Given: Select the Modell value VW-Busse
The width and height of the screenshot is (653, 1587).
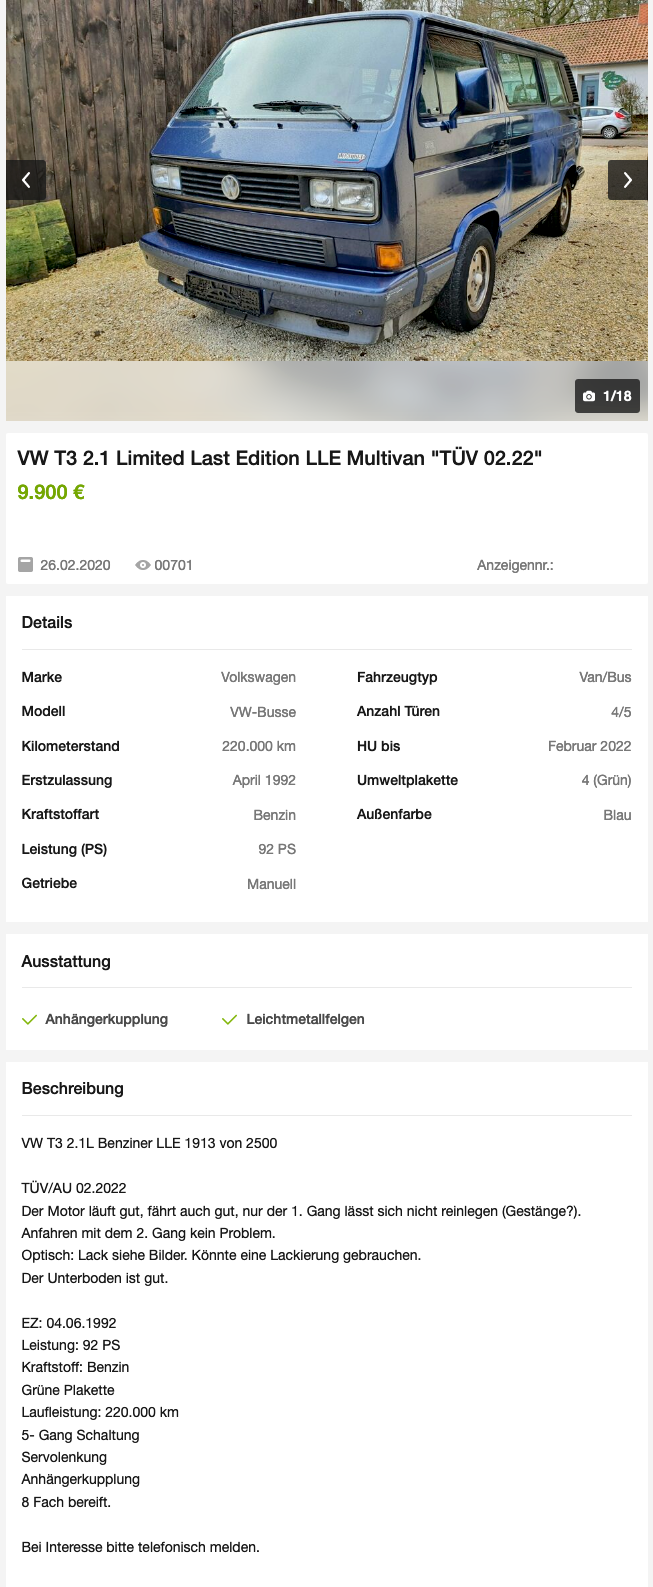Looking at the screenshot, I should (x=263, y=712).
